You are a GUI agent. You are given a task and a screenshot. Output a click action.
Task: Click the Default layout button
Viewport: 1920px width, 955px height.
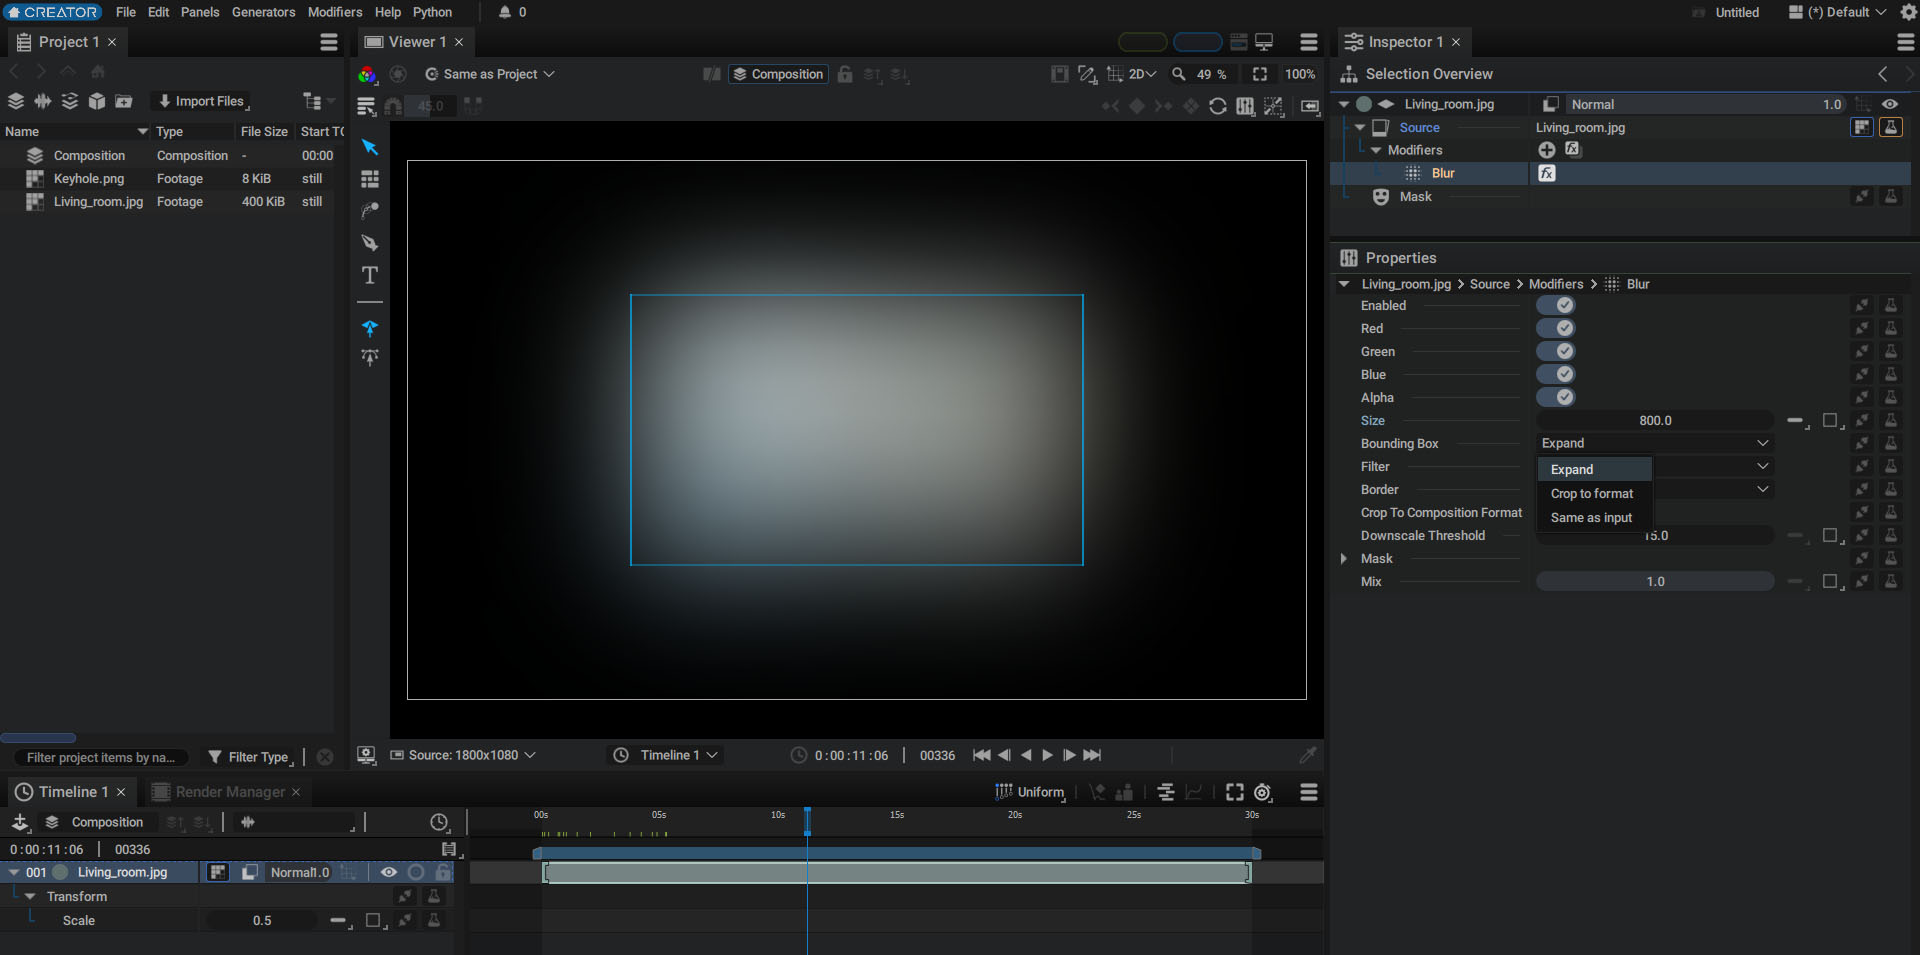[1837, 12]
